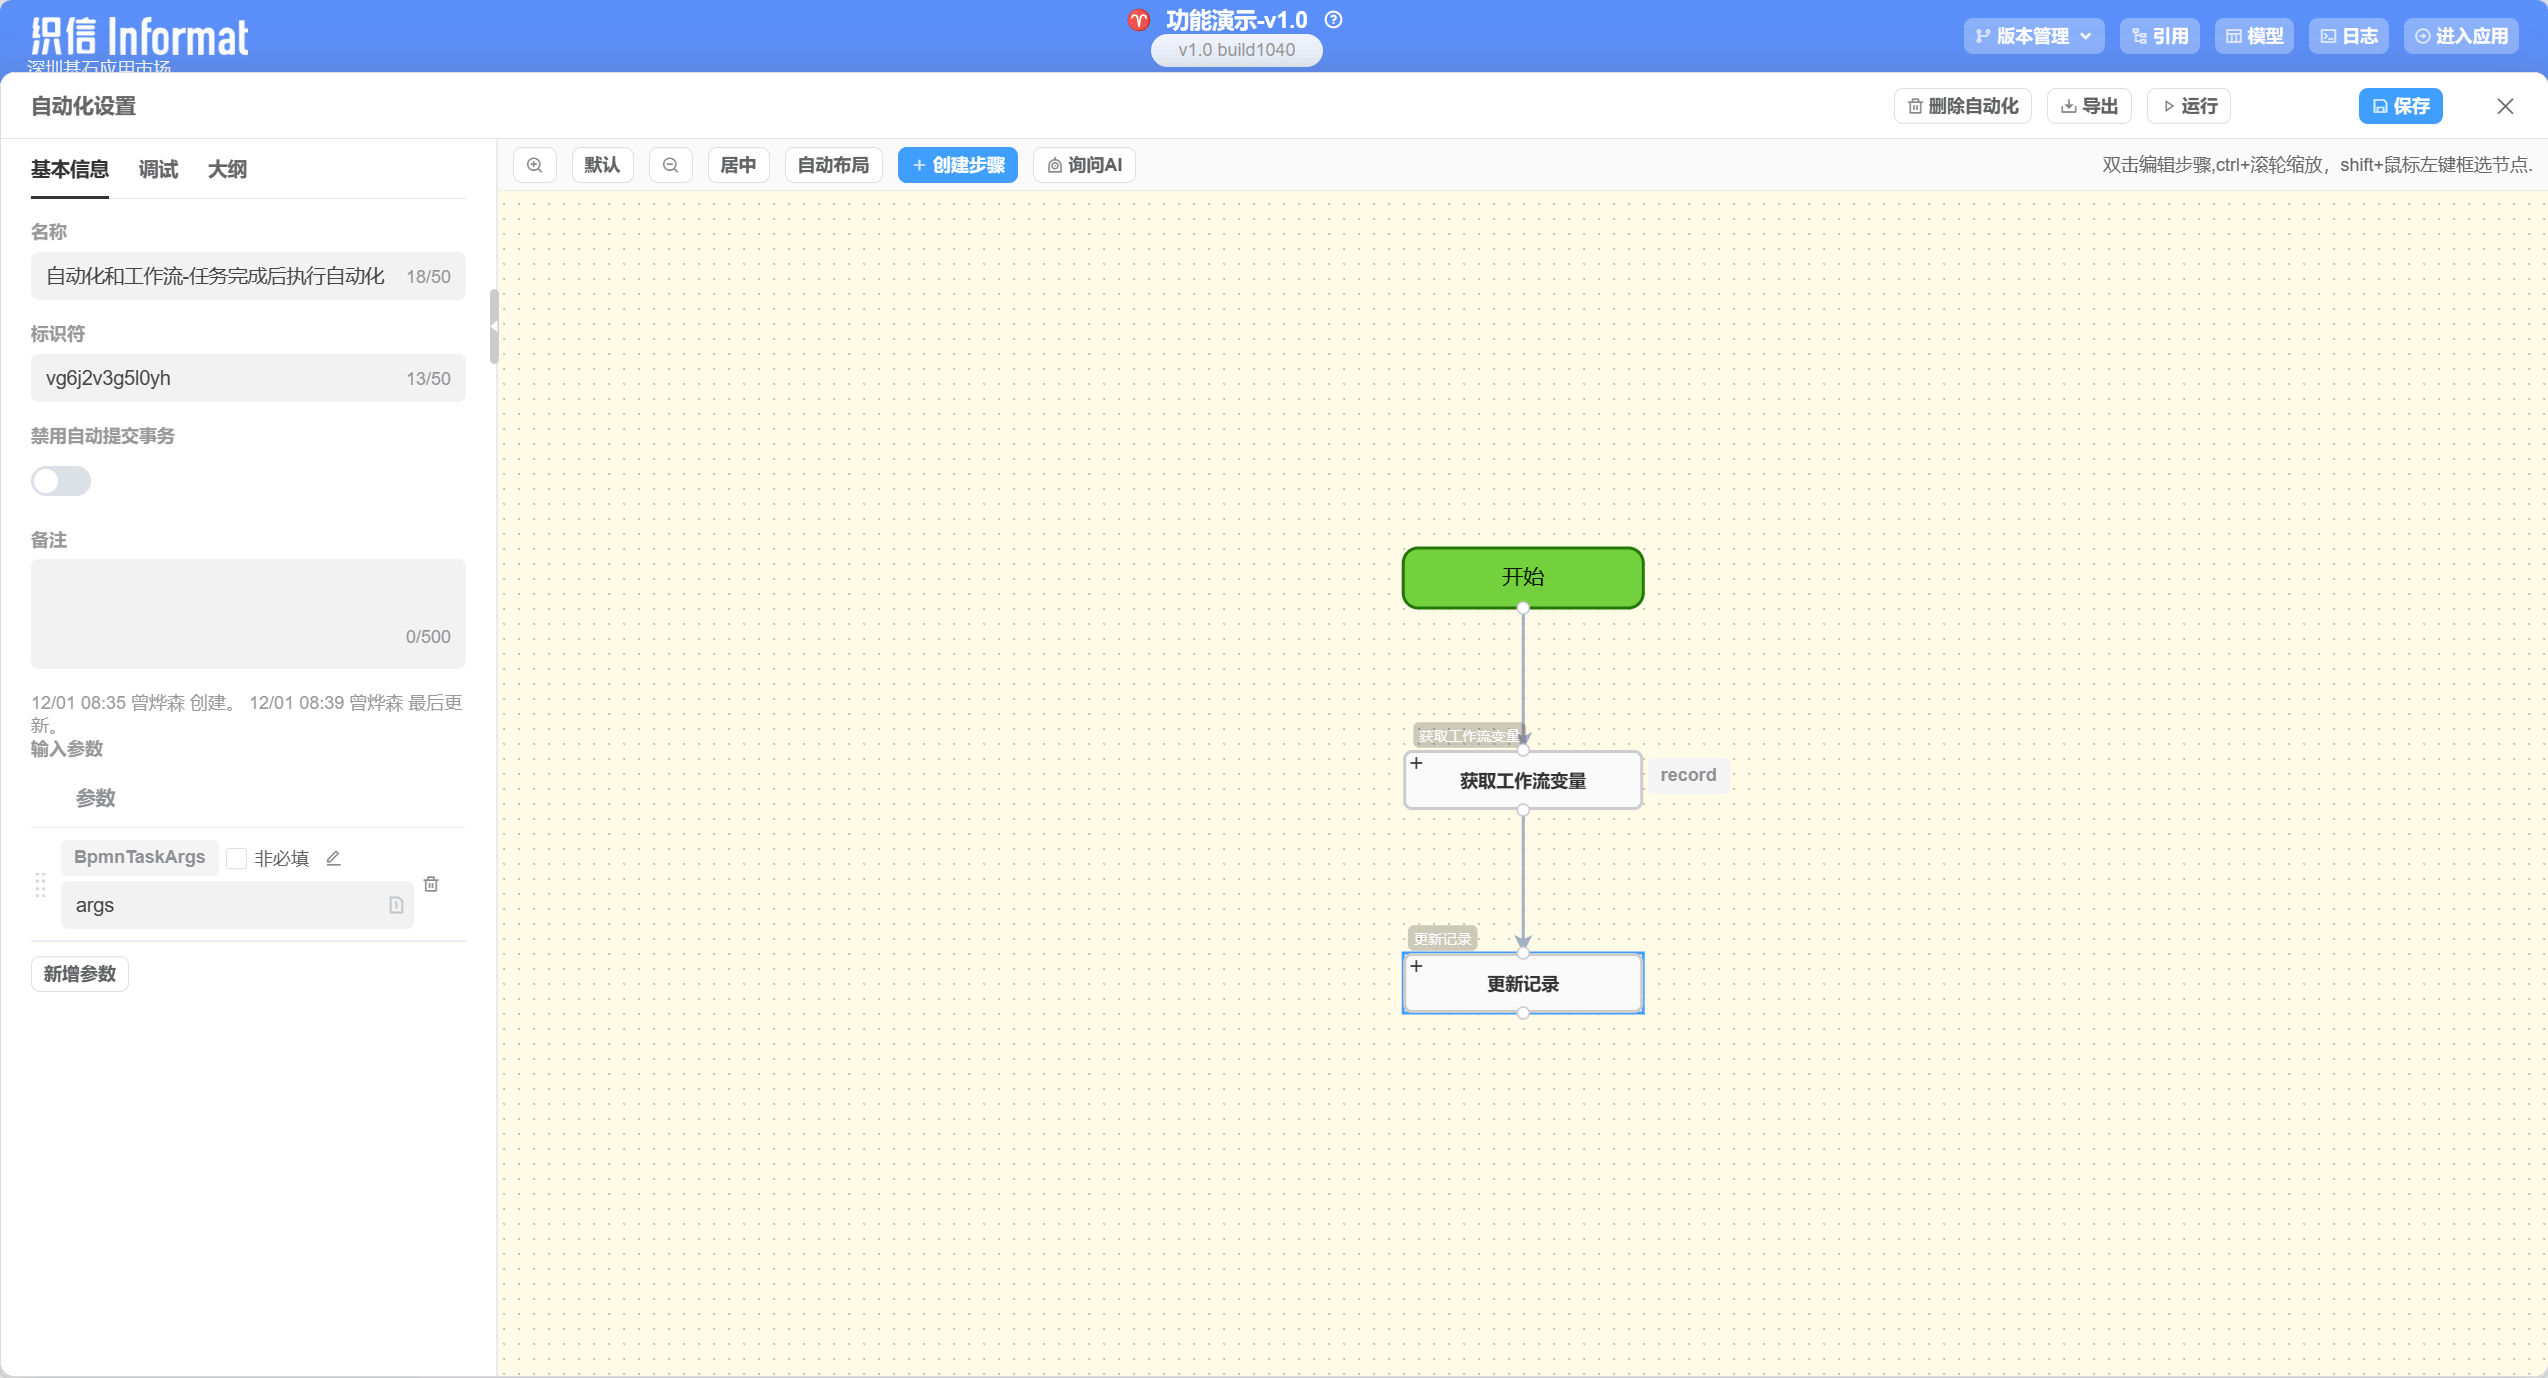Viewport: 2548px width, 1378px height.
Task: Click the plus icon on 更新记录 node
Action: click(1416, 966)
